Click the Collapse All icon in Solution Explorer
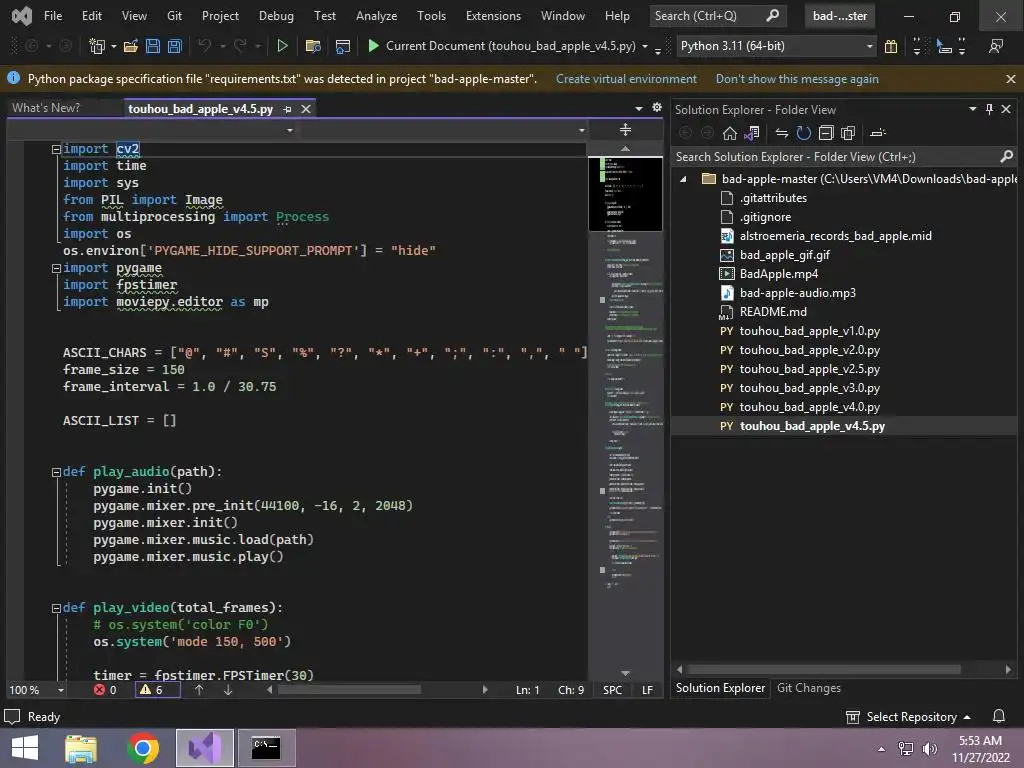Screen dimensions: 1024x768 coord(826,133)
